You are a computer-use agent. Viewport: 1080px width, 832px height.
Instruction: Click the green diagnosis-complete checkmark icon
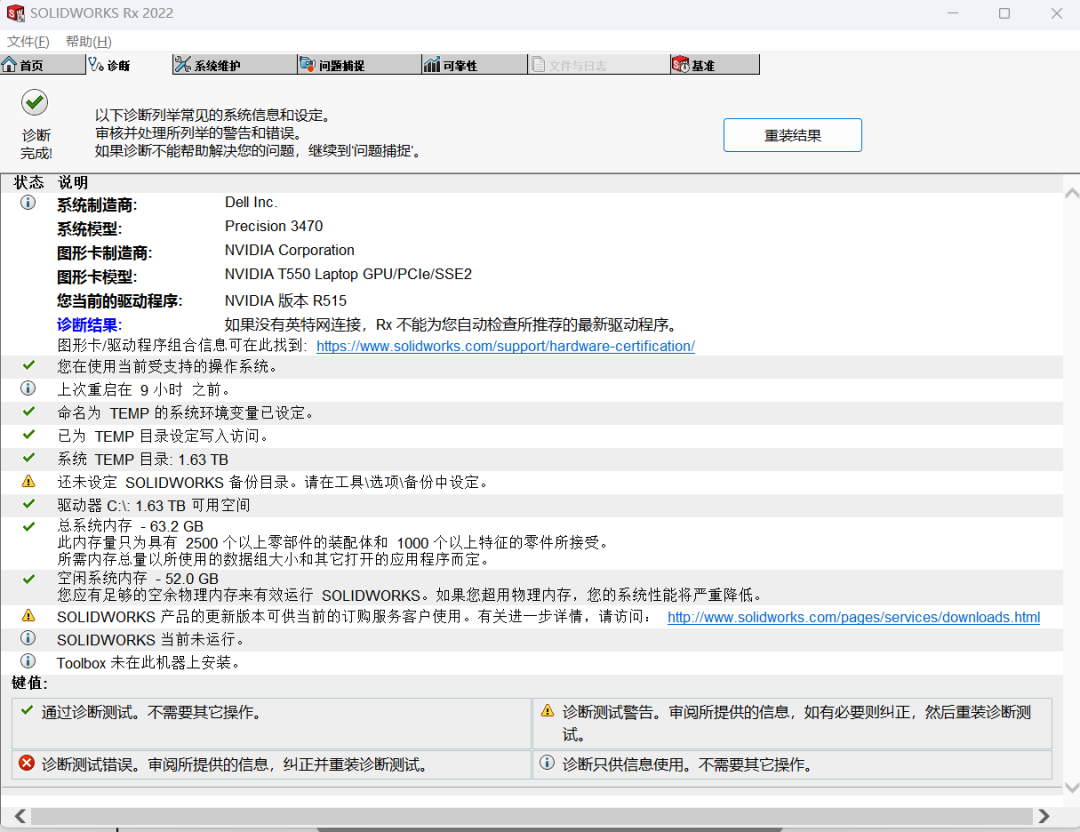coord(34,103)
